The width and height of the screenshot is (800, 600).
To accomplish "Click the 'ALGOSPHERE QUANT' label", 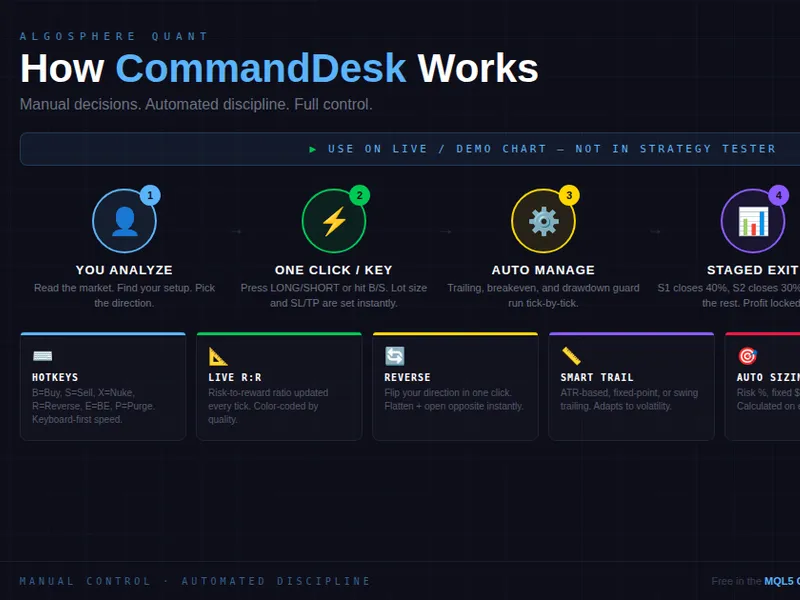I will coord(114,36).
